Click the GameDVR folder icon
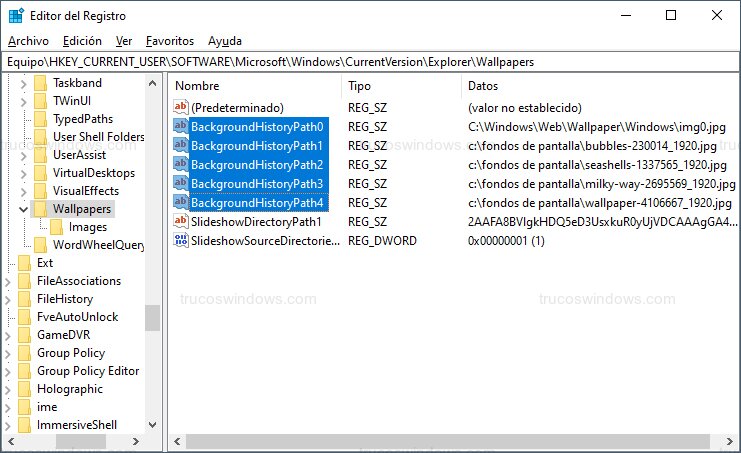The height and width of the screenshot is (453, 741). [x=24, y=335]
